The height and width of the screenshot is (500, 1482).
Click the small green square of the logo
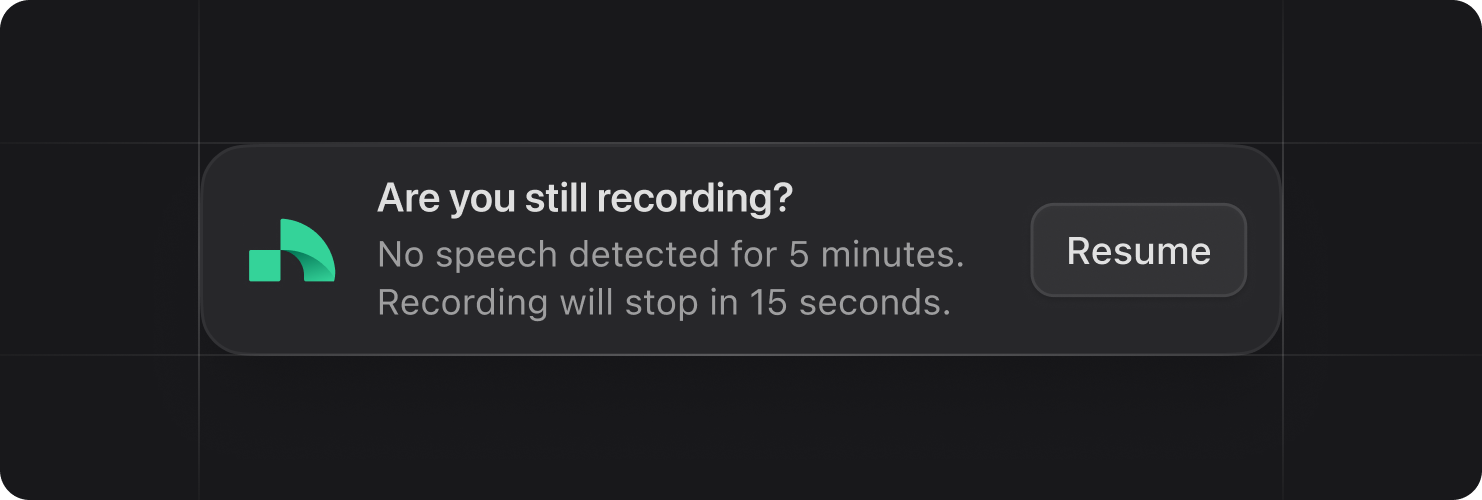coord(265,265)
